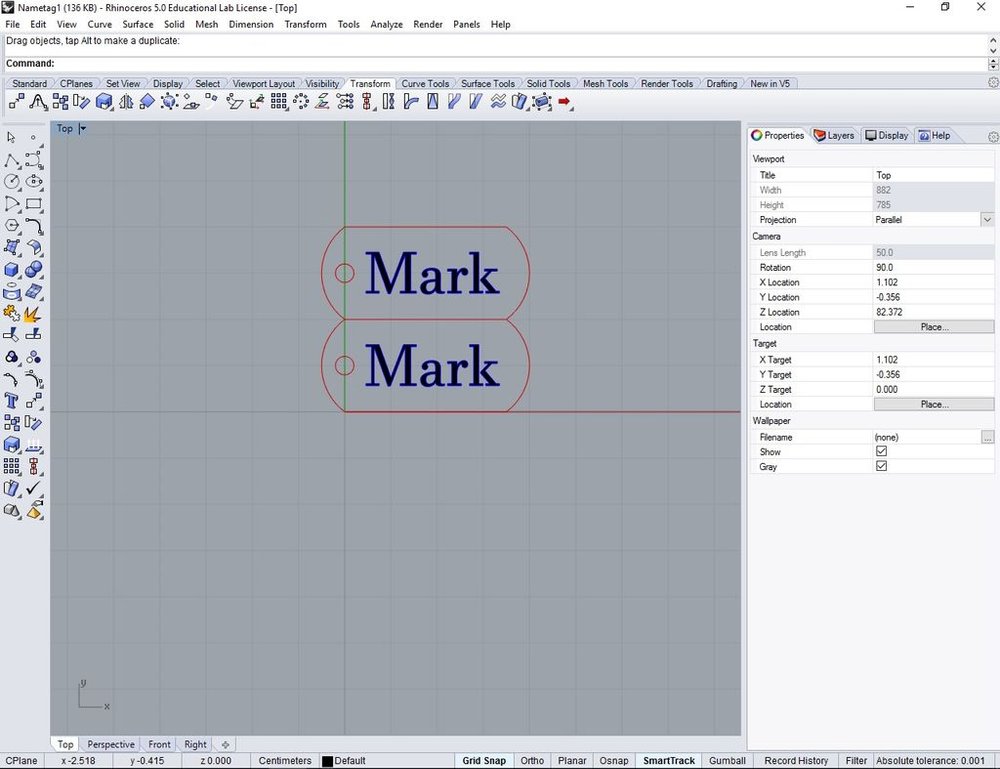This screenshot has width=1000, height=769.
Task: Select the Bend tool icon
Action: coord(411,101)
